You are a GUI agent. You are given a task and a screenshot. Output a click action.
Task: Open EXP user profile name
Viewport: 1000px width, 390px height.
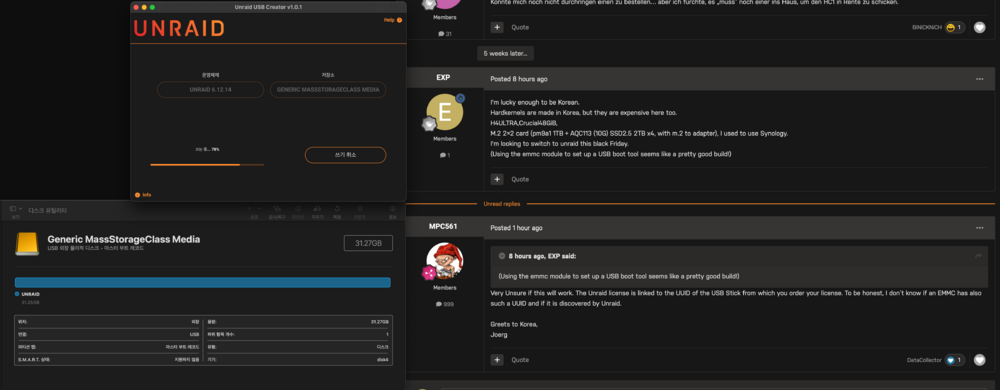click(443, 78)
